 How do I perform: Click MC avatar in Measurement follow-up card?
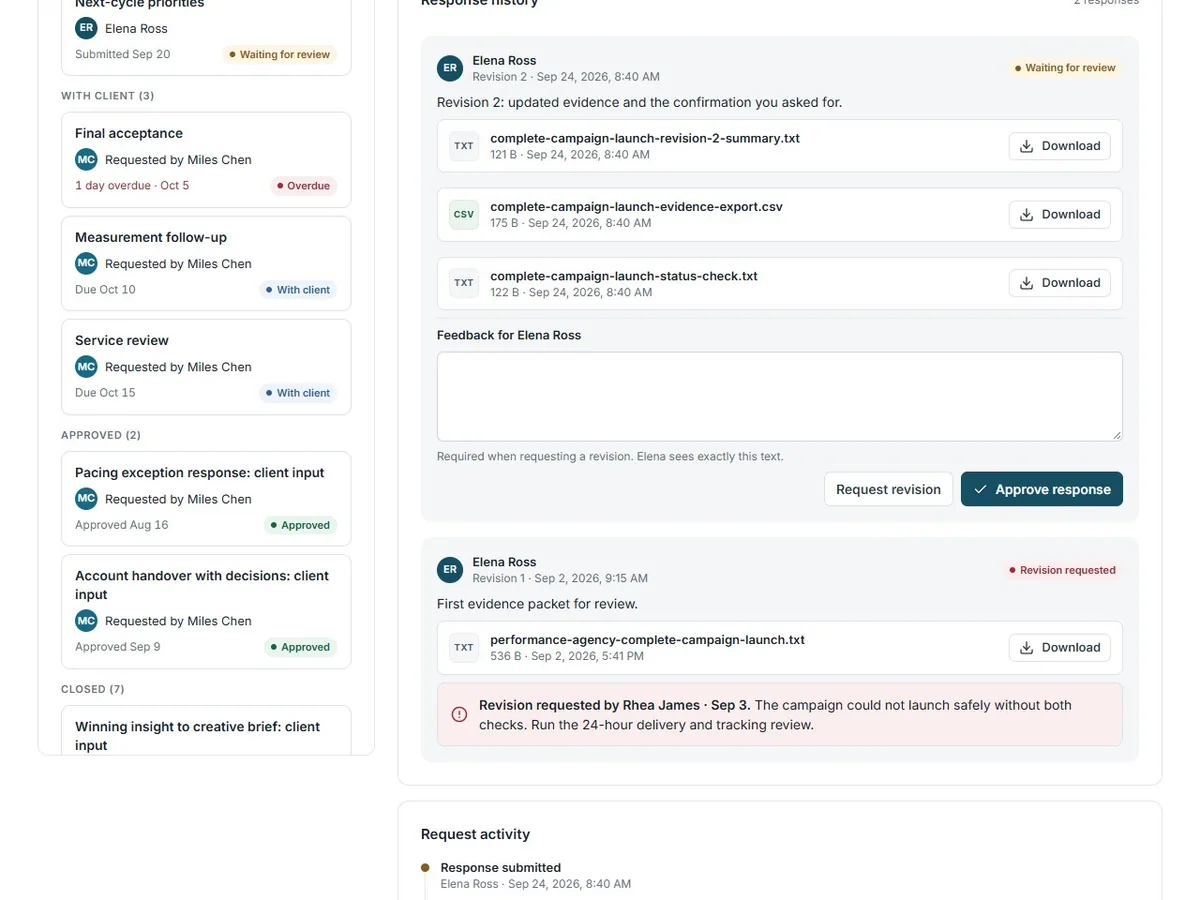87,263
